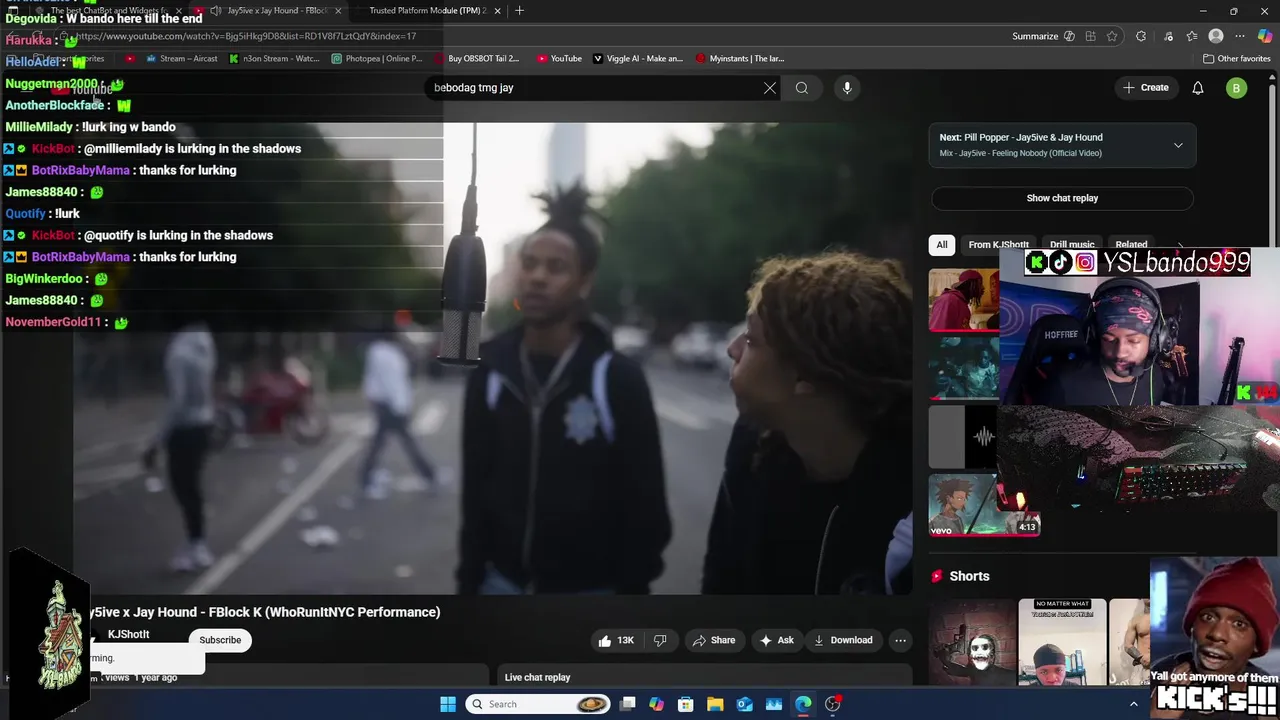Click the Ask button under the video
Image resolution: width=1280 pixels, height=720 pixels.
777,640
